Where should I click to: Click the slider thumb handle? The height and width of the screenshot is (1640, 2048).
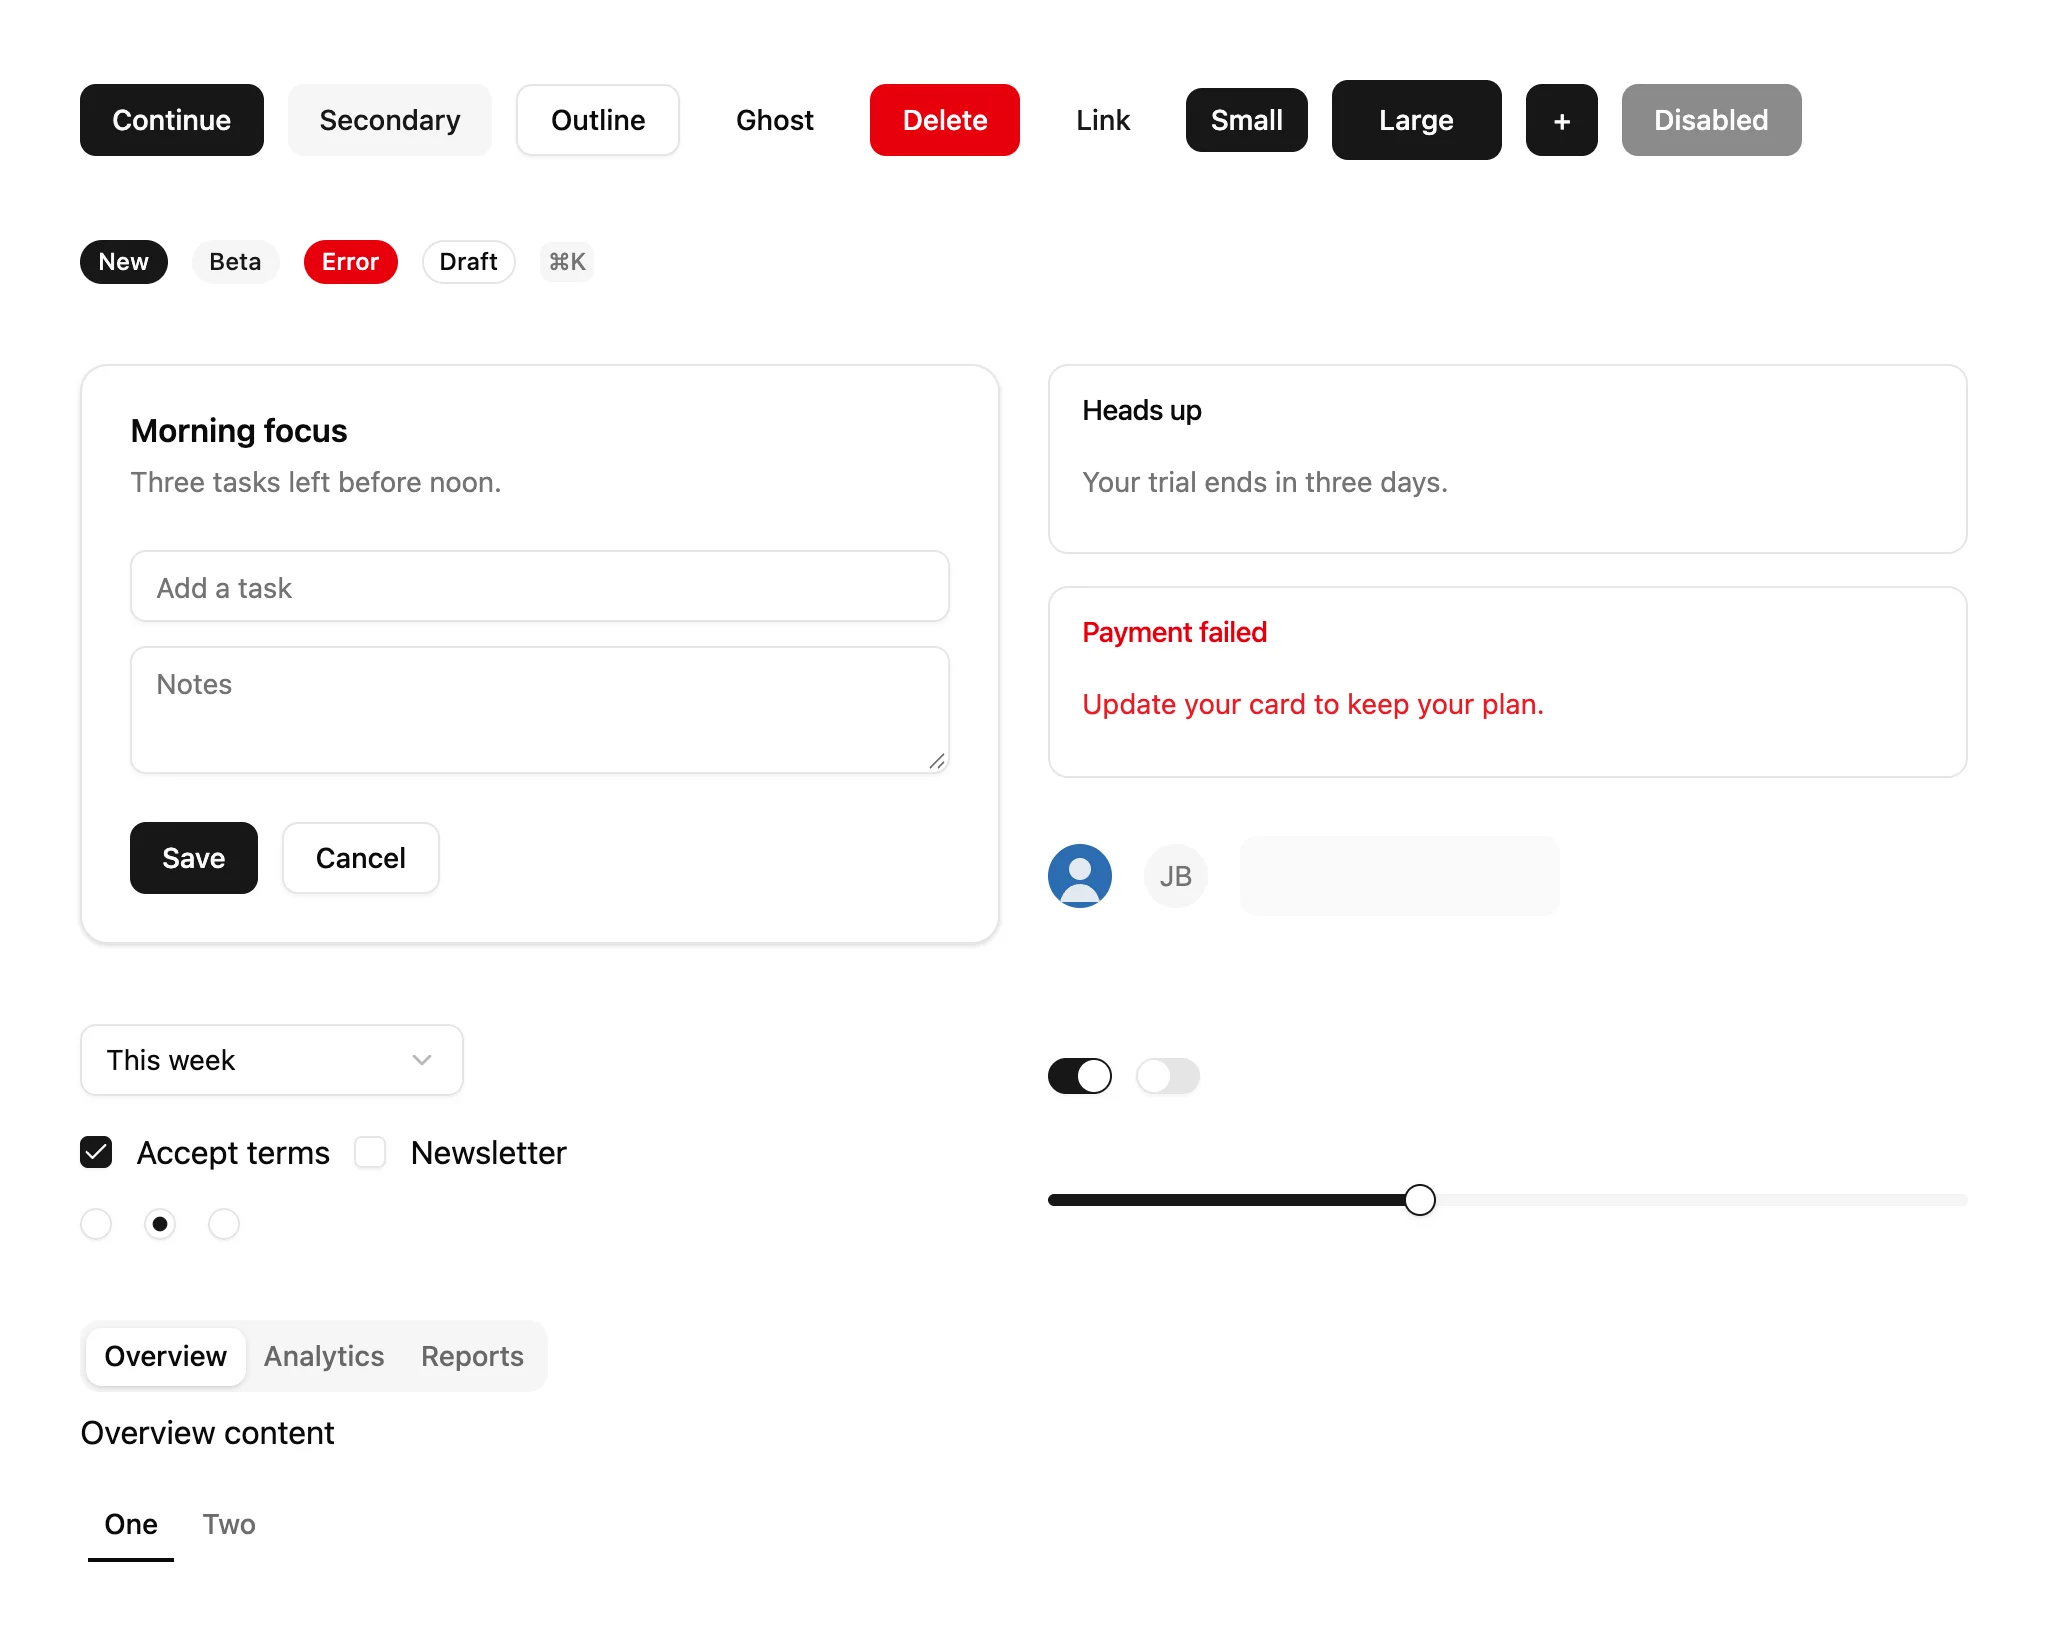[1420, 1200]
